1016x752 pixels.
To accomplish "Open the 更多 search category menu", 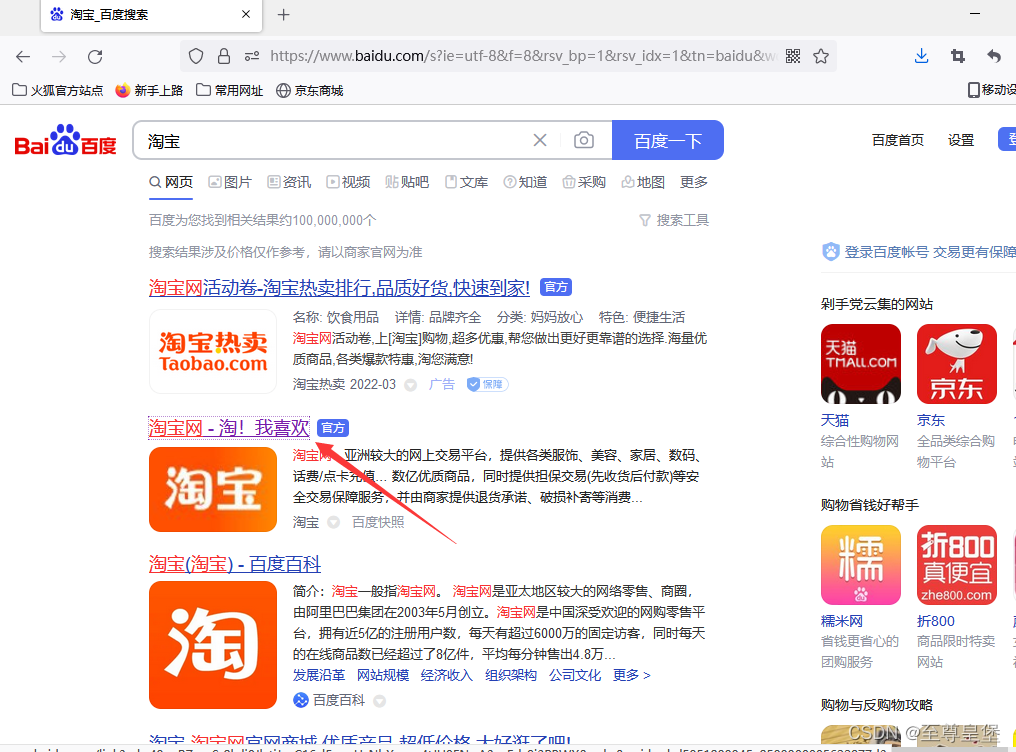I will (693, 182).
